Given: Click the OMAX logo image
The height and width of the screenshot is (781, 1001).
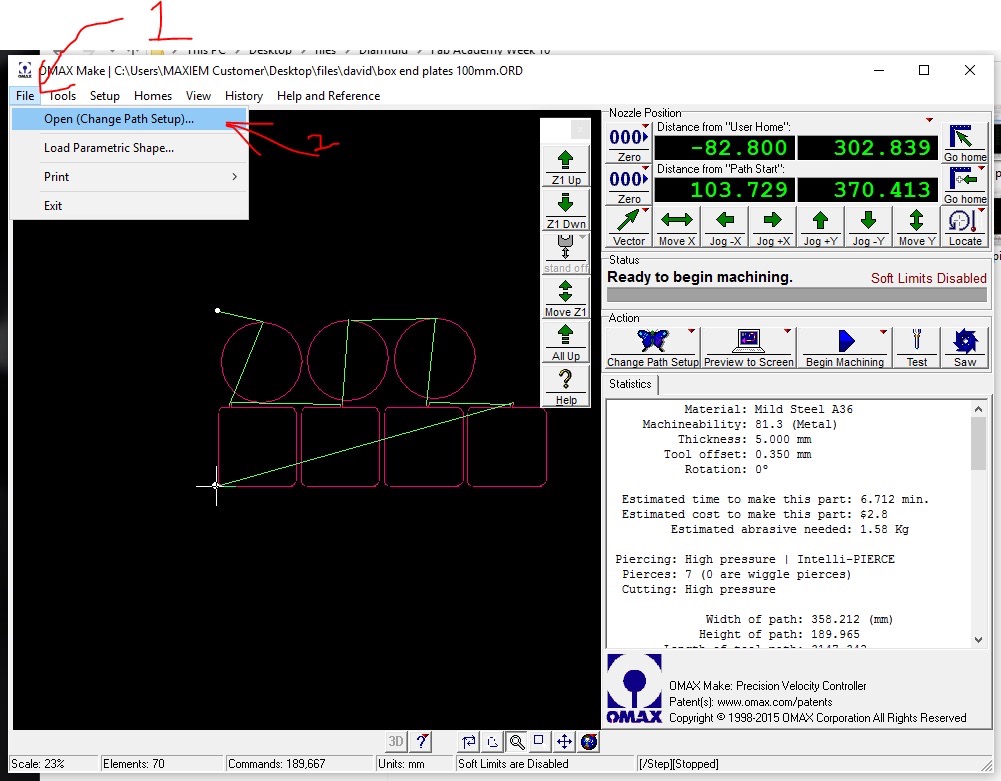Looking at the screenshot, I should [634, 689].
